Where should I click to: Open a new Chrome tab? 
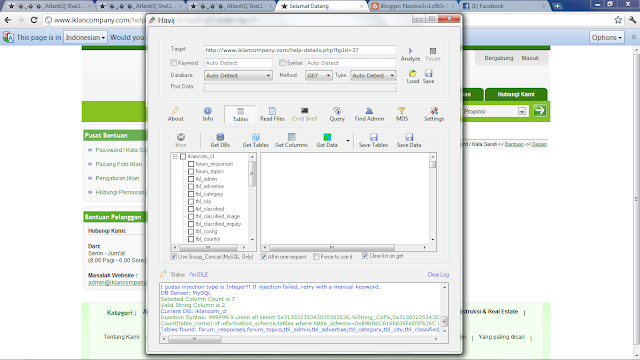(557, 6)
